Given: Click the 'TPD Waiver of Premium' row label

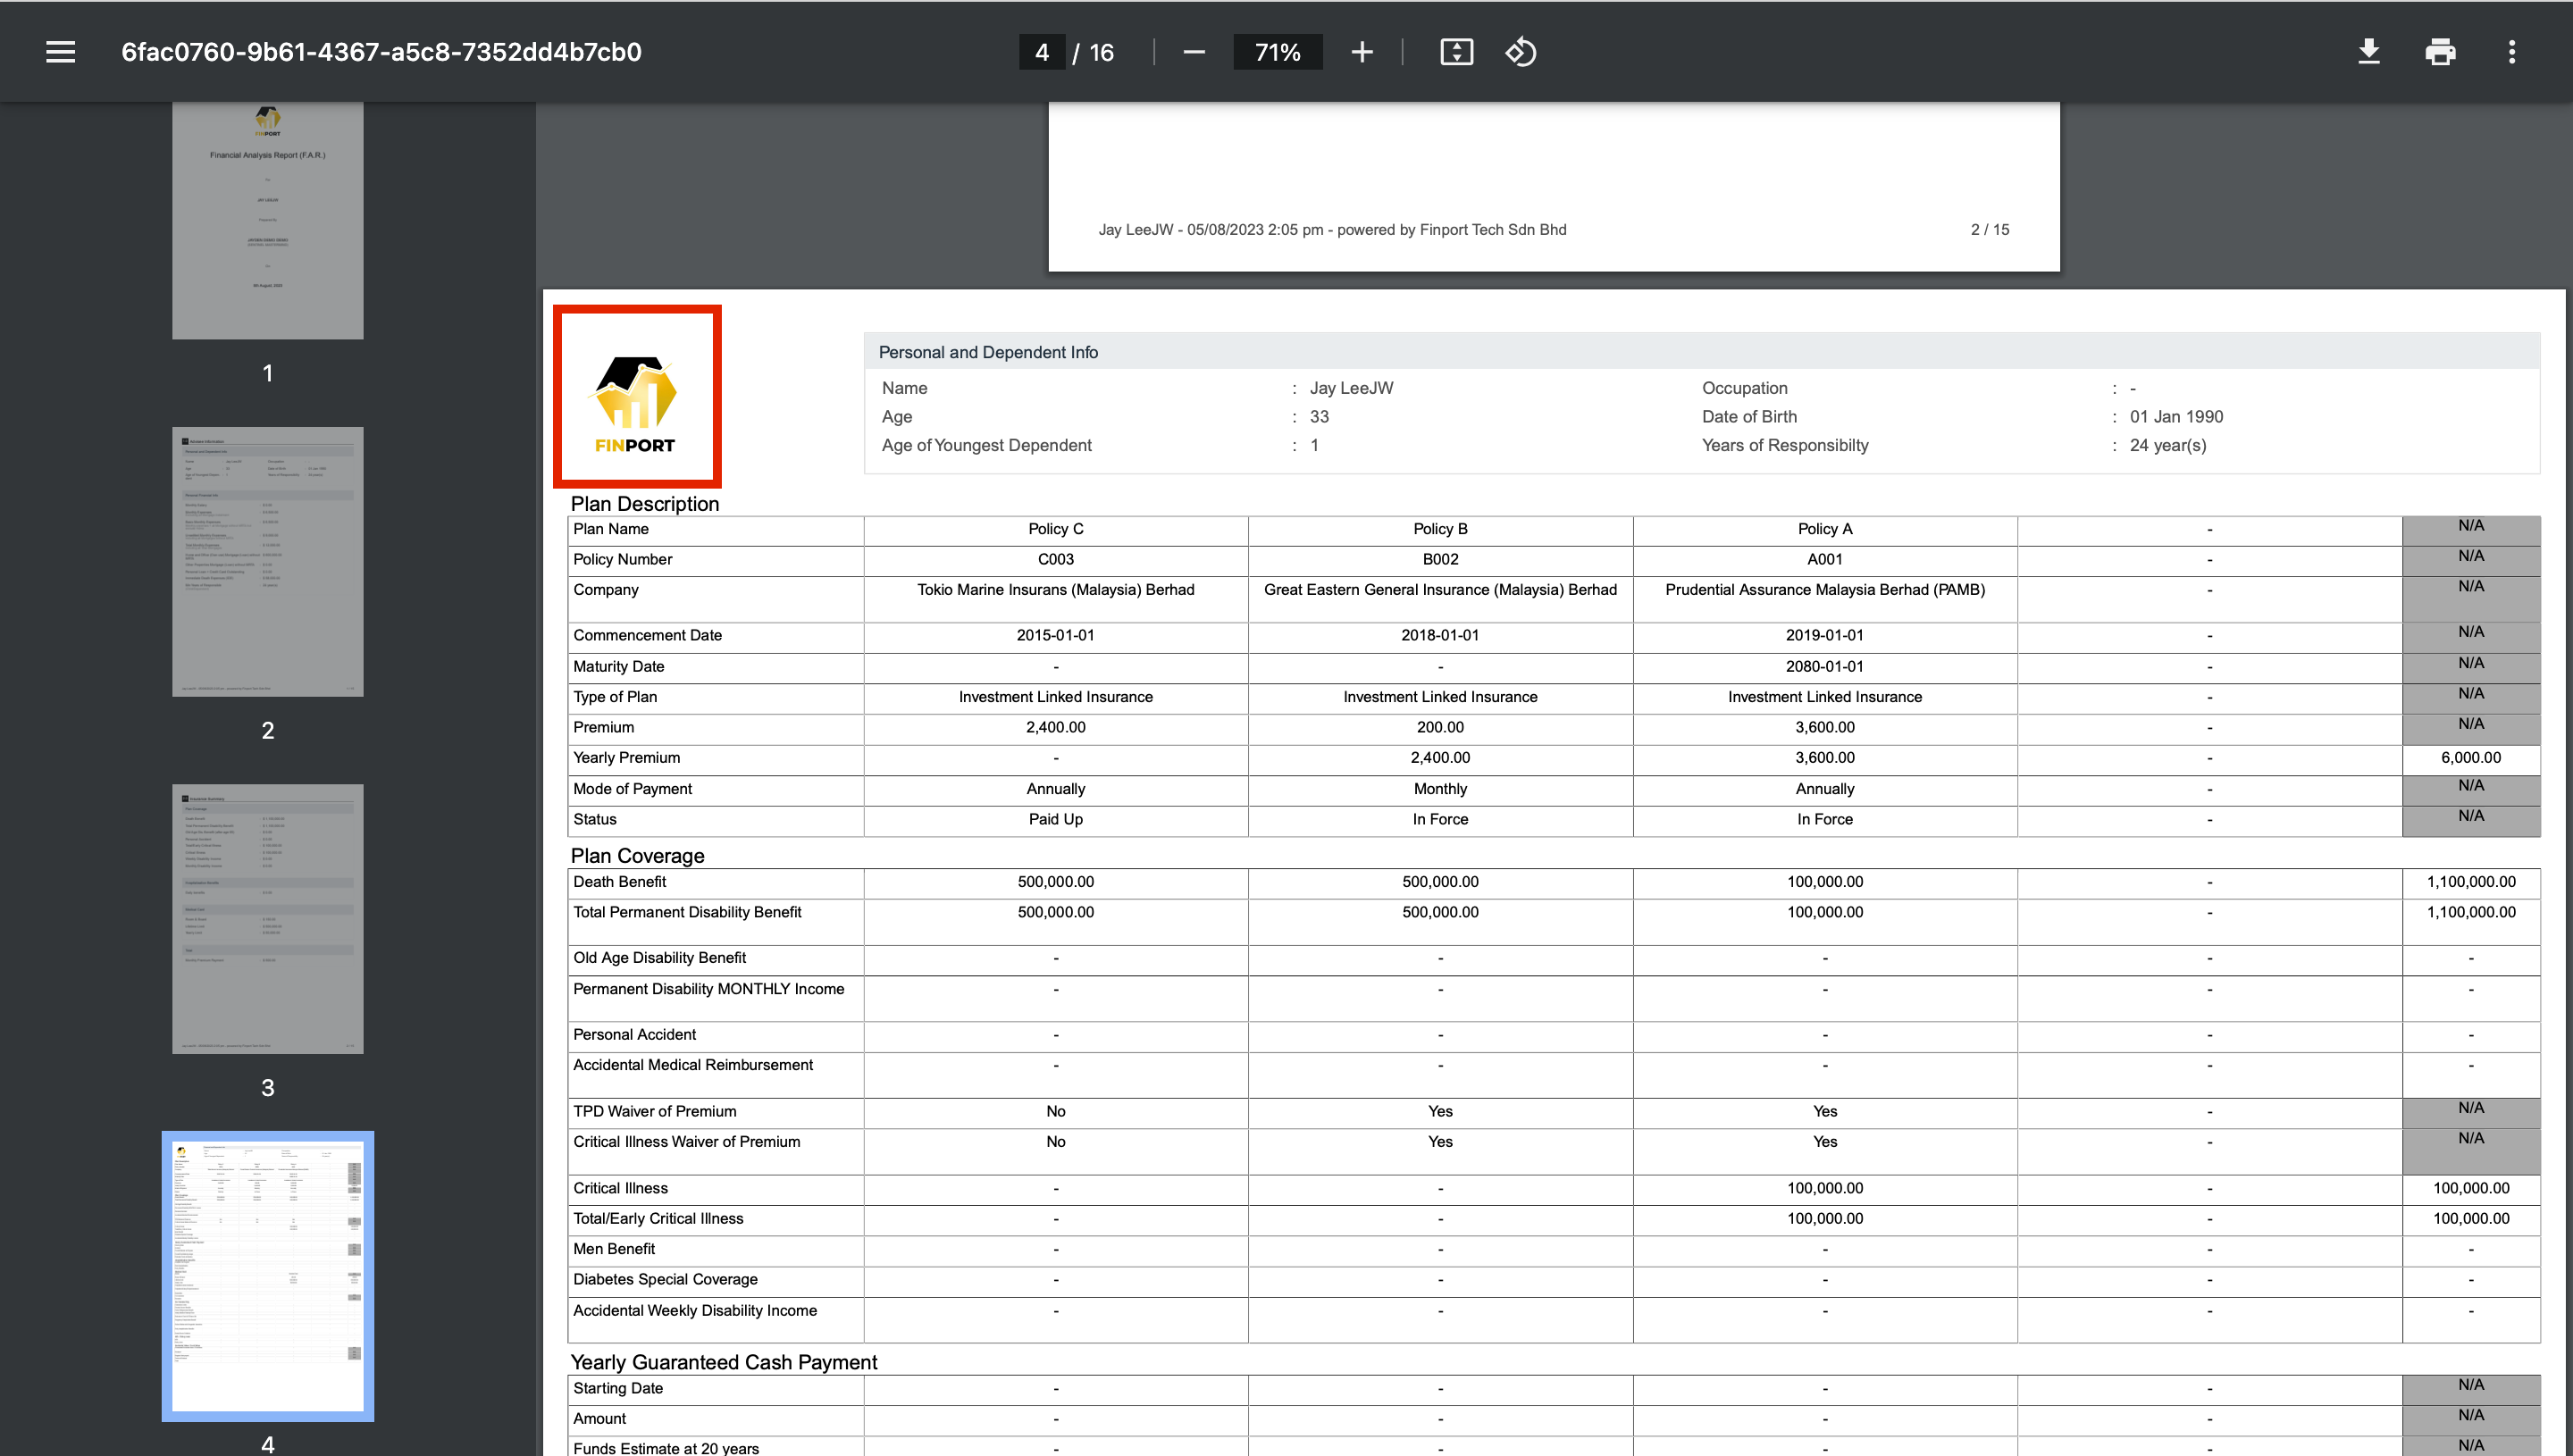Looking at the screenshot, I should click(654, 1111).
